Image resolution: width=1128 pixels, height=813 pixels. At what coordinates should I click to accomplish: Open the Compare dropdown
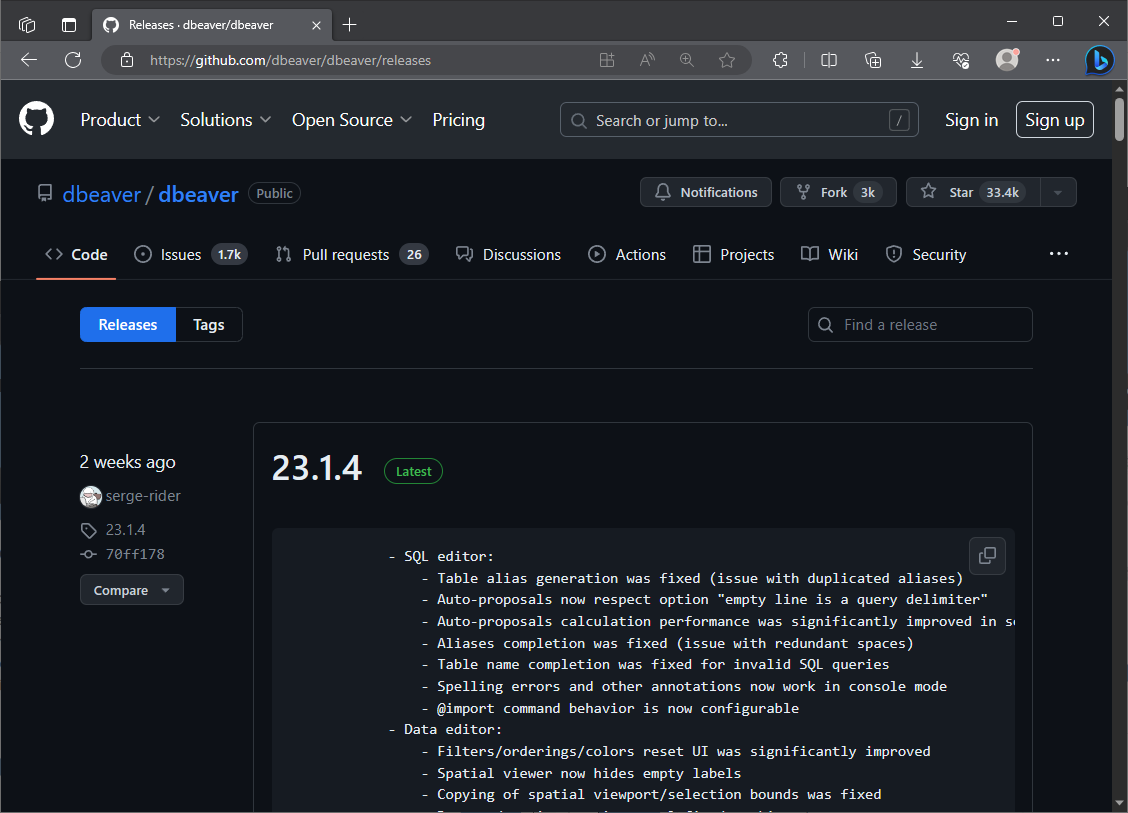point(132,590)
